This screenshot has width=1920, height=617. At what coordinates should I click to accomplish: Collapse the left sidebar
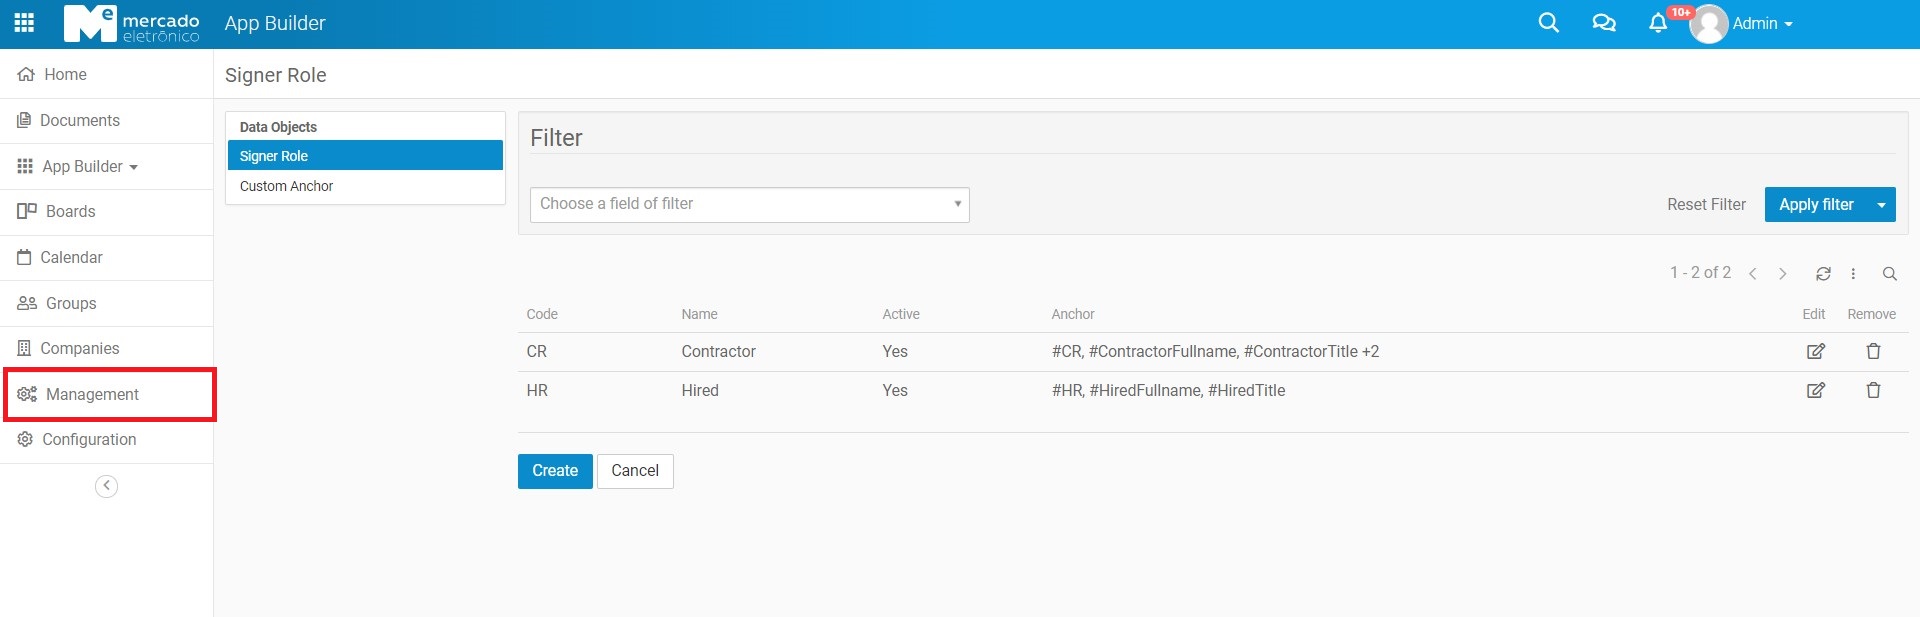(x=106, y=486)
